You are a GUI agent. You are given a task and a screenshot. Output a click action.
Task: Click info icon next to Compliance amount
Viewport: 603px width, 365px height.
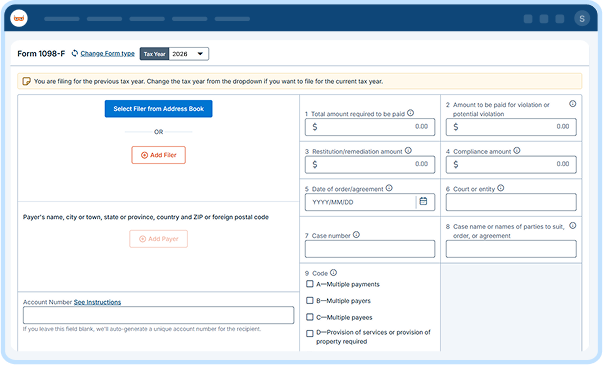click(517, 151)
